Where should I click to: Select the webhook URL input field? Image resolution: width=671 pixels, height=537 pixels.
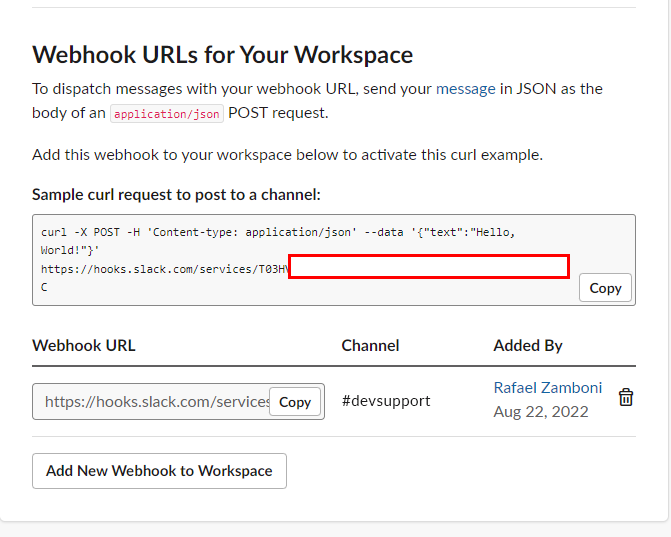click(x=178, y=401)
